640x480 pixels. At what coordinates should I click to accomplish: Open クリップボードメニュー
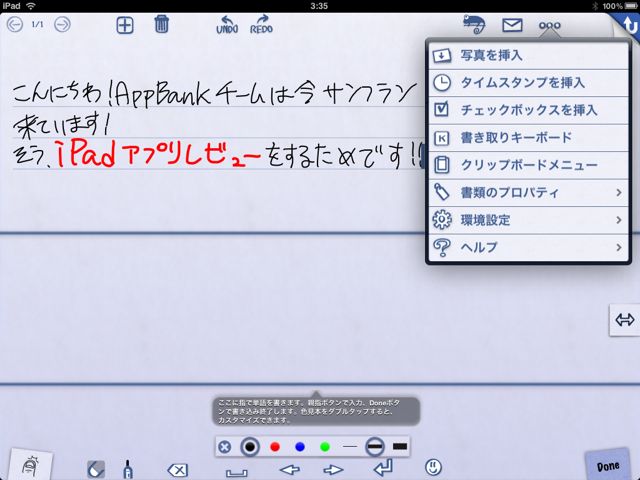(x=528, y=165)
